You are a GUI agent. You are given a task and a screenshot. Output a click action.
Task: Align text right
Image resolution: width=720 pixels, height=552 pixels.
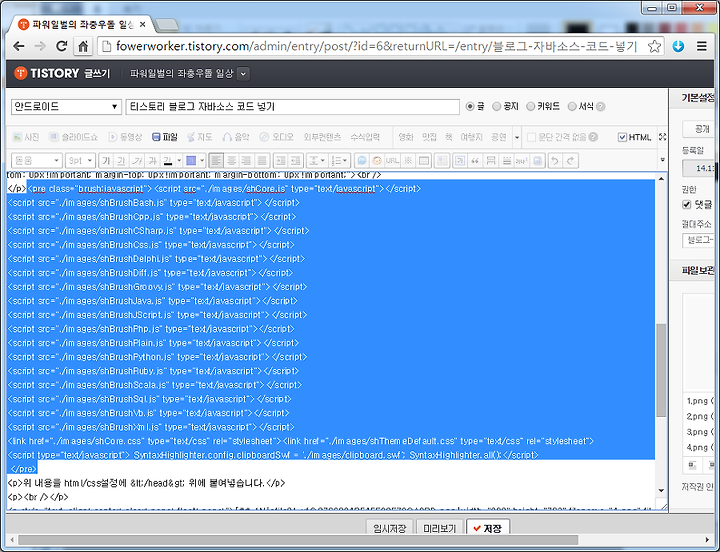[x=247, y=161]
